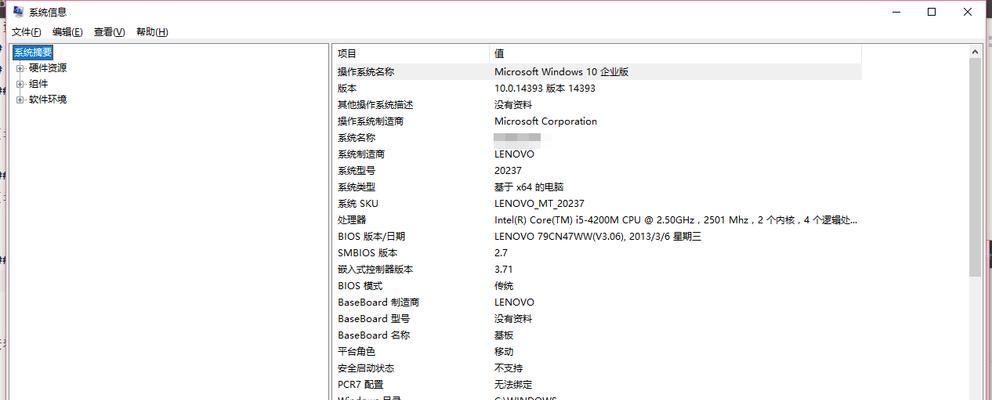The image size is (992, 400).
Task: Maximize the 系统信息 window
Action: [932, 12]
